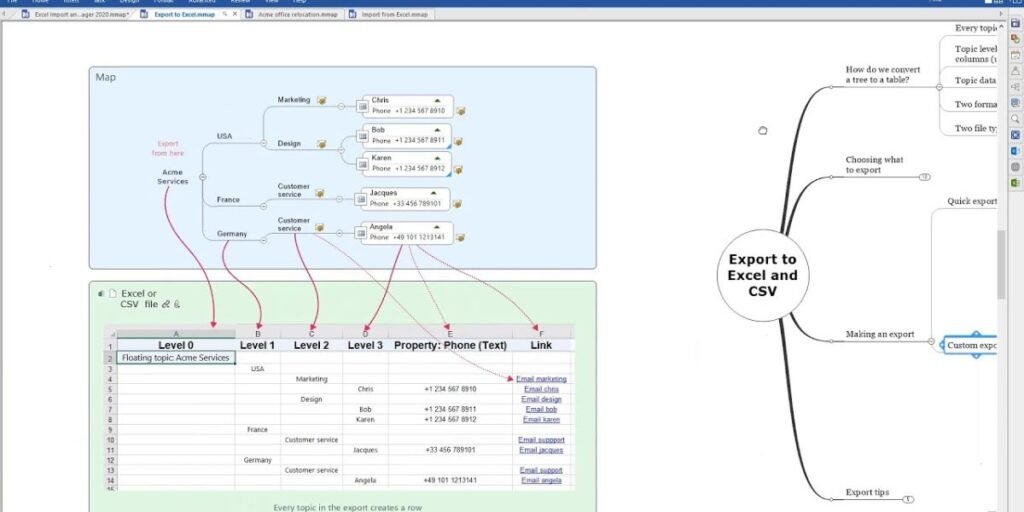
Task: Collapse Jacques topic properties triangle
Action: (434, 193)
